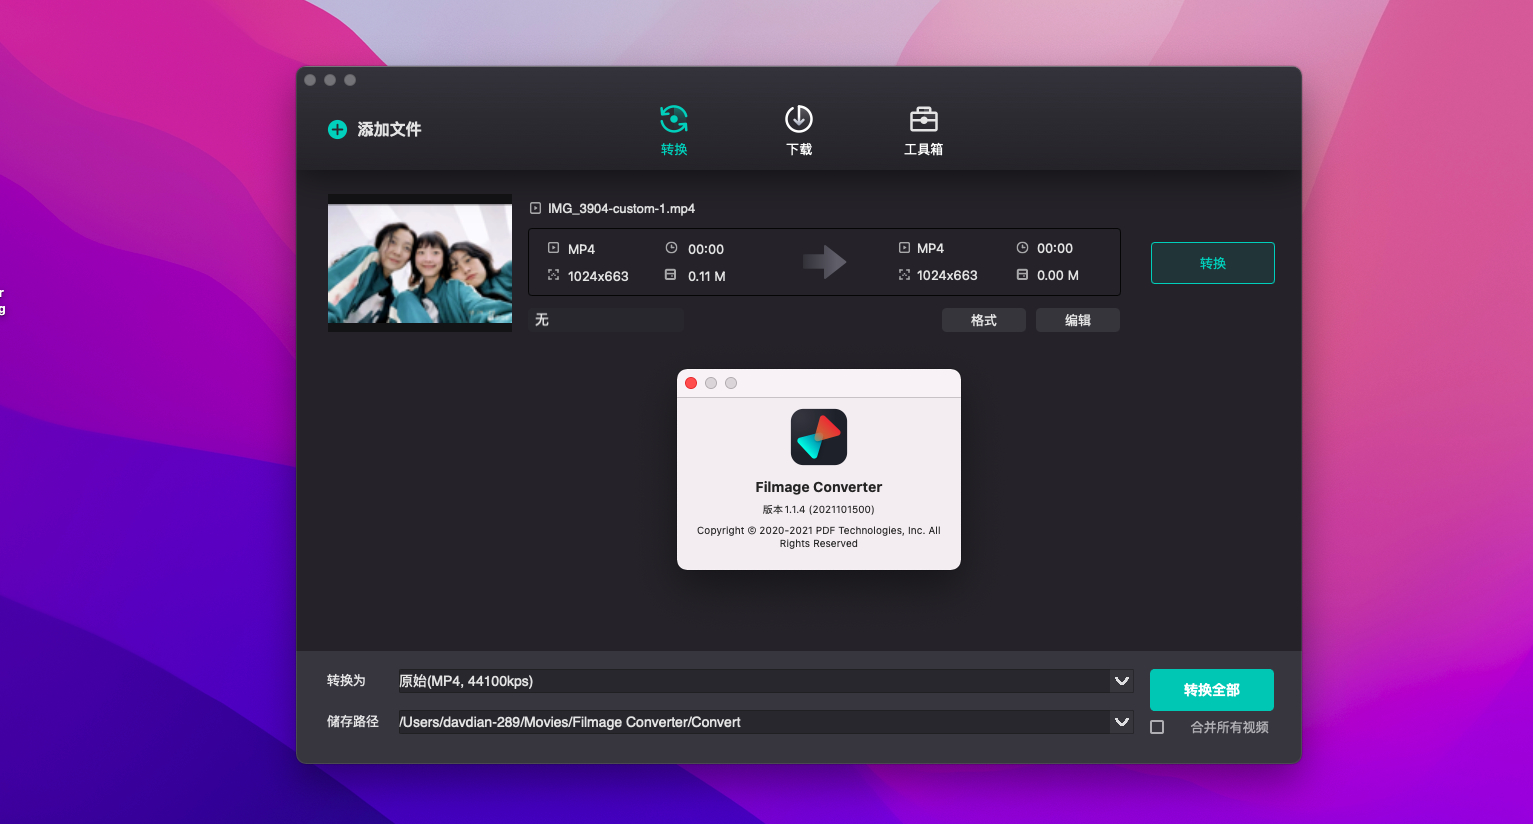
Task: Click the source MP4 format icon
Action: 553,248
